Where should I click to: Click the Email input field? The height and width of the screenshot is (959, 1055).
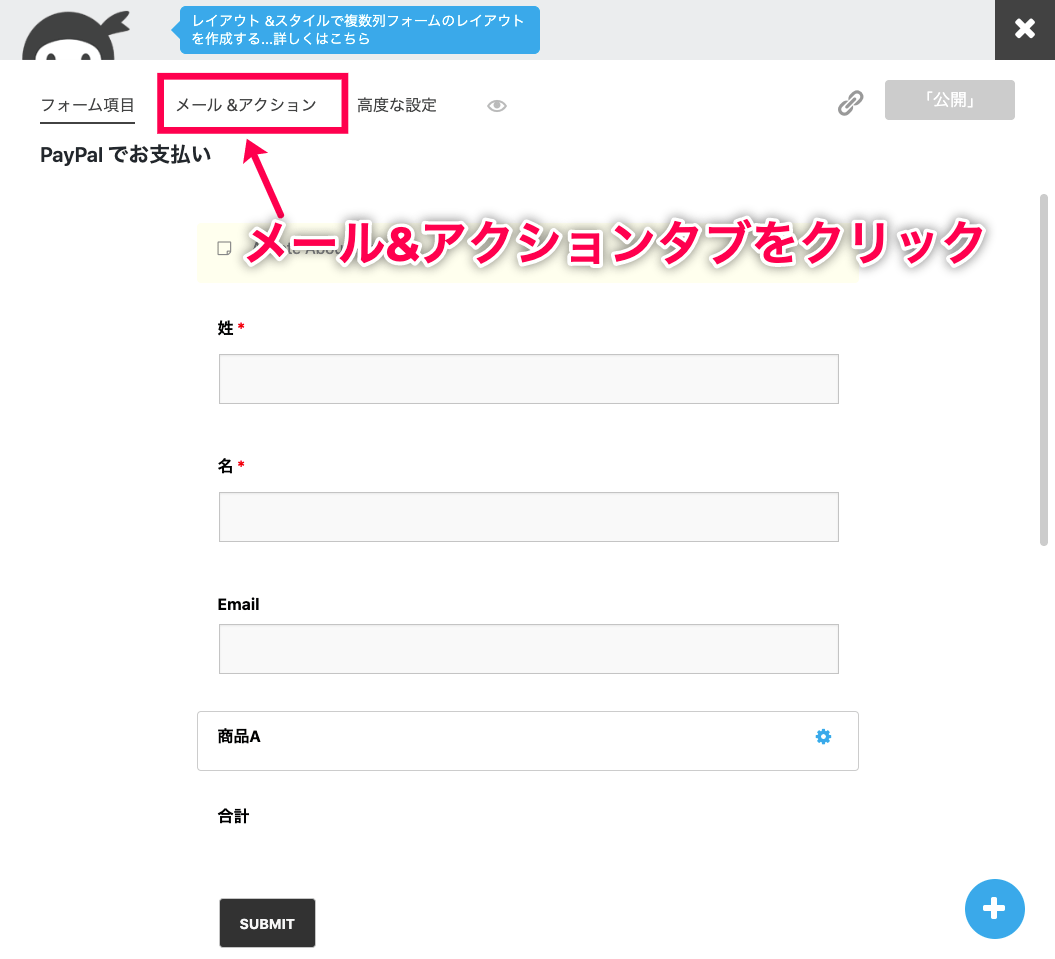[x=528, y=649]
